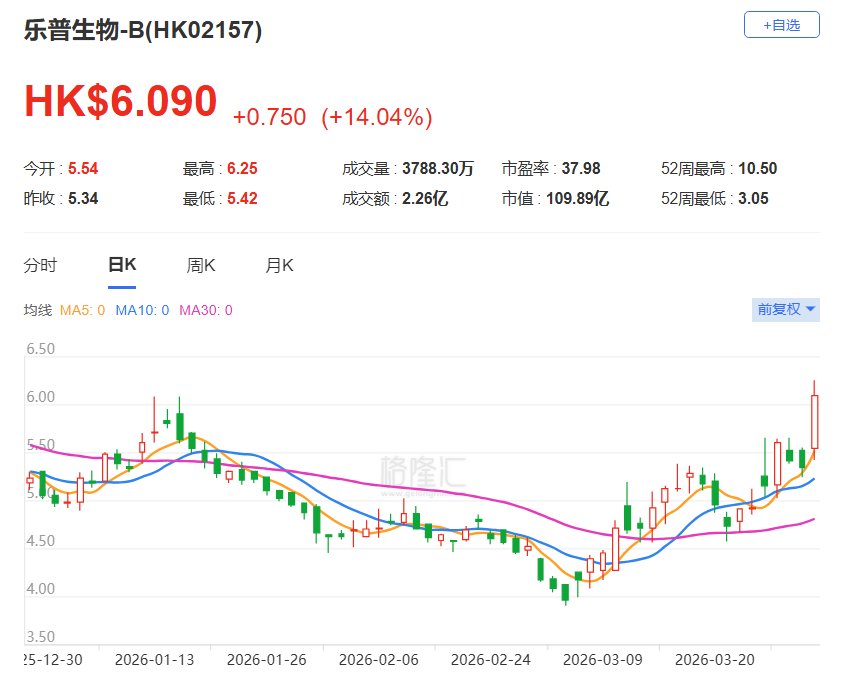This screenshot has width=861, height=675.
Task: Click the +14.04% percentage change text
Action: pos(376,118)
